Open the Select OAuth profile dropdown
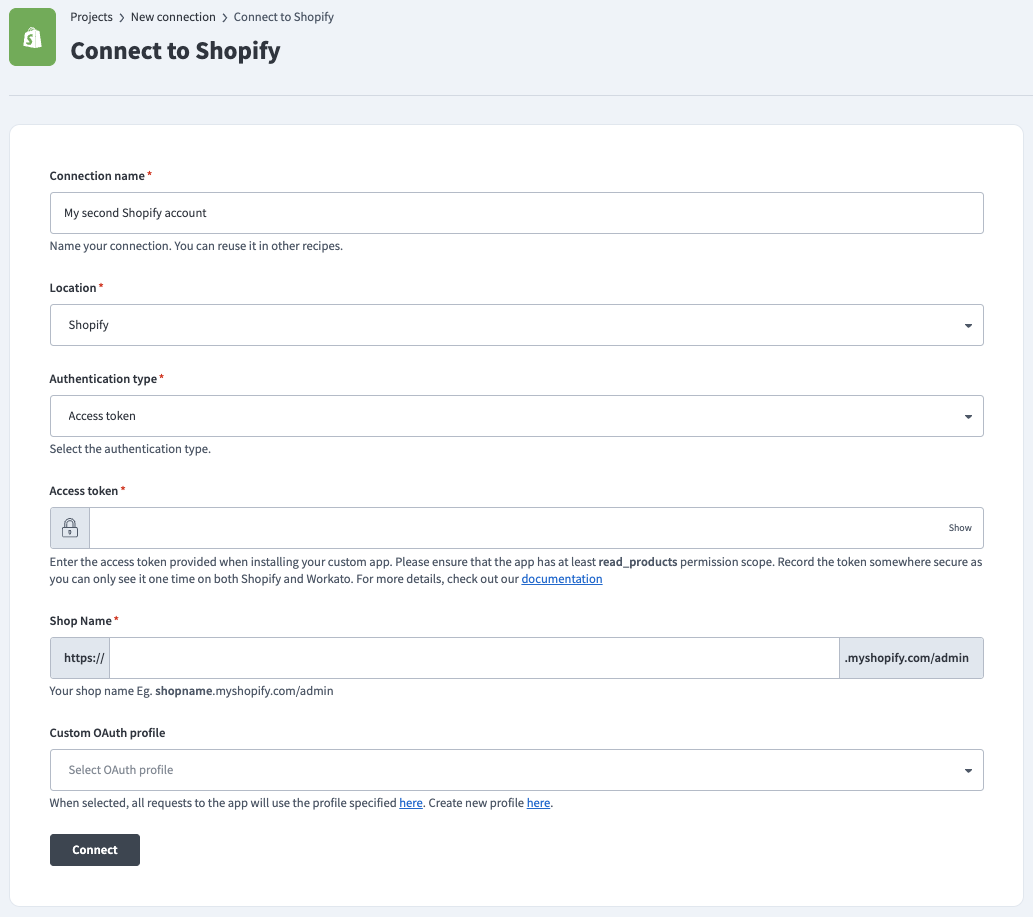Viewport: 1033px width, 917px height. (x=516, y=770)
